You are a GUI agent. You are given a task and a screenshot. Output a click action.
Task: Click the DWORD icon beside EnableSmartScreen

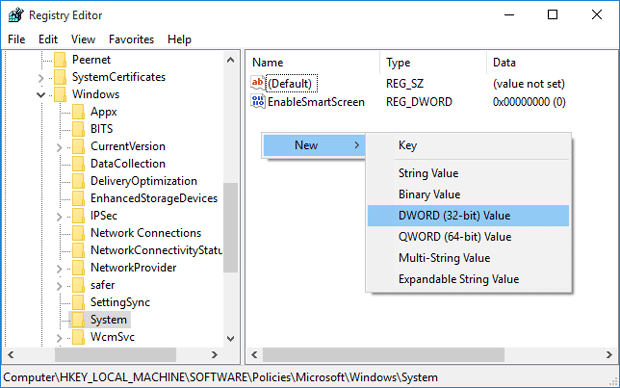(258, 102)
